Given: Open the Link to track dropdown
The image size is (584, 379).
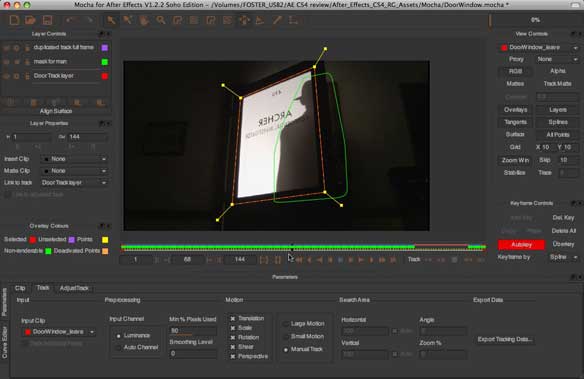Looking at the screenshot, I should click(74, 183).
